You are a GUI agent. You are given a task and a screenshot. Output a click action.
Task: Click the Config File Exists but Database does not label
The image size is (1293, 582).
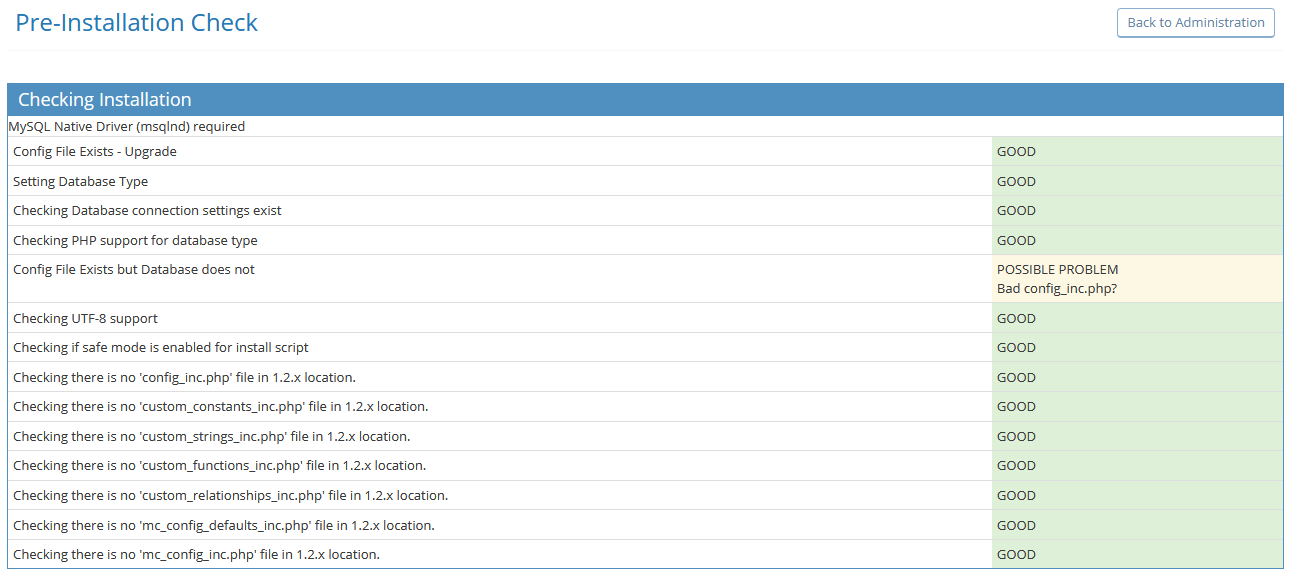134,270
